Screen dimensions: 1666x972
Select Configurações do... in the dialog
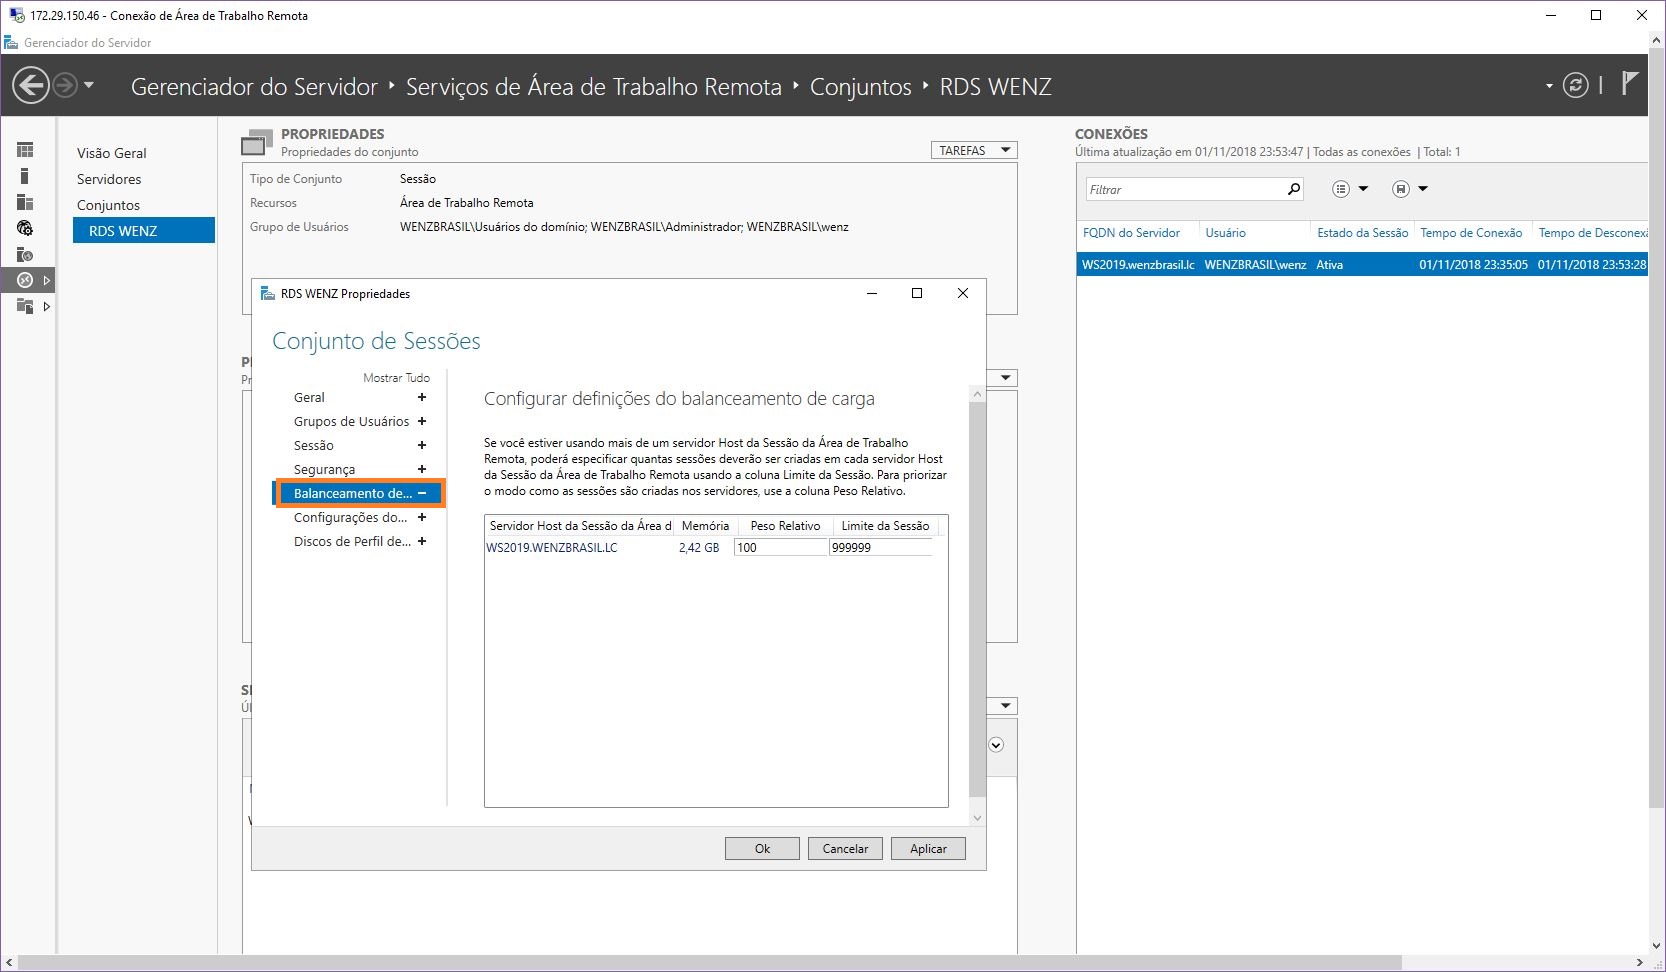350,517
